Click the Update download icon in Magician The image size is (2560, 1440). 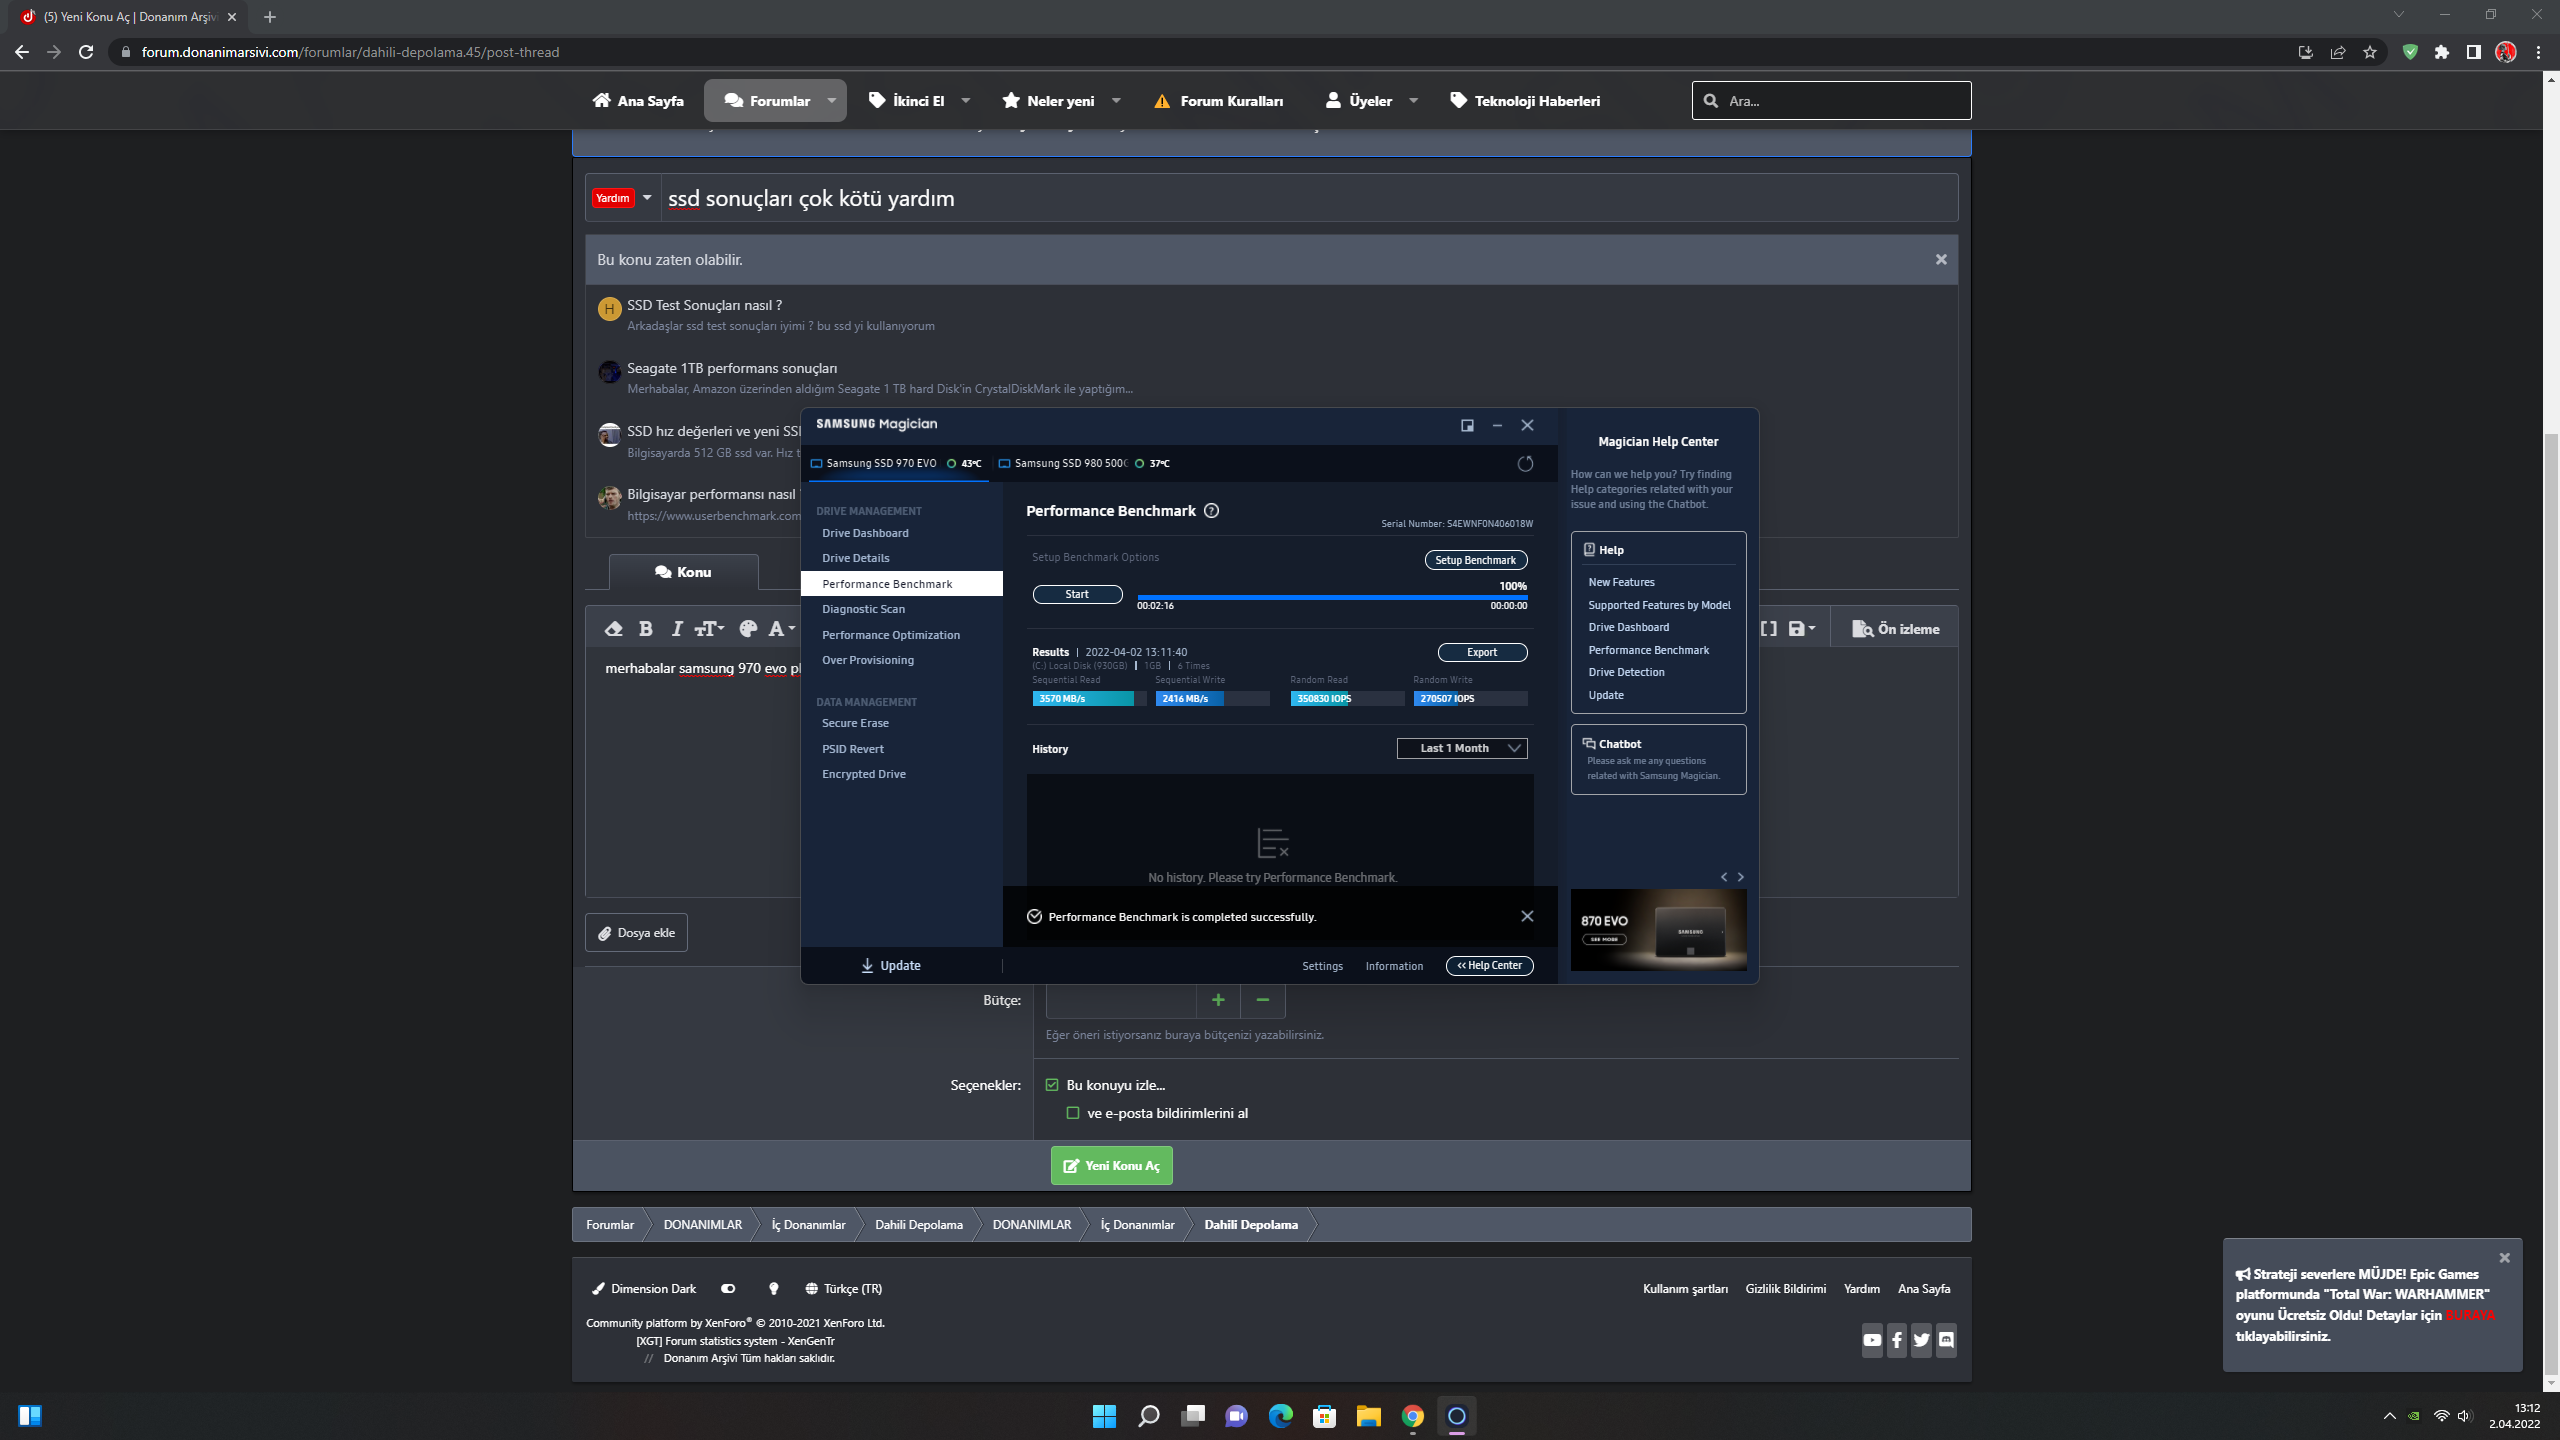click(867, 966)
